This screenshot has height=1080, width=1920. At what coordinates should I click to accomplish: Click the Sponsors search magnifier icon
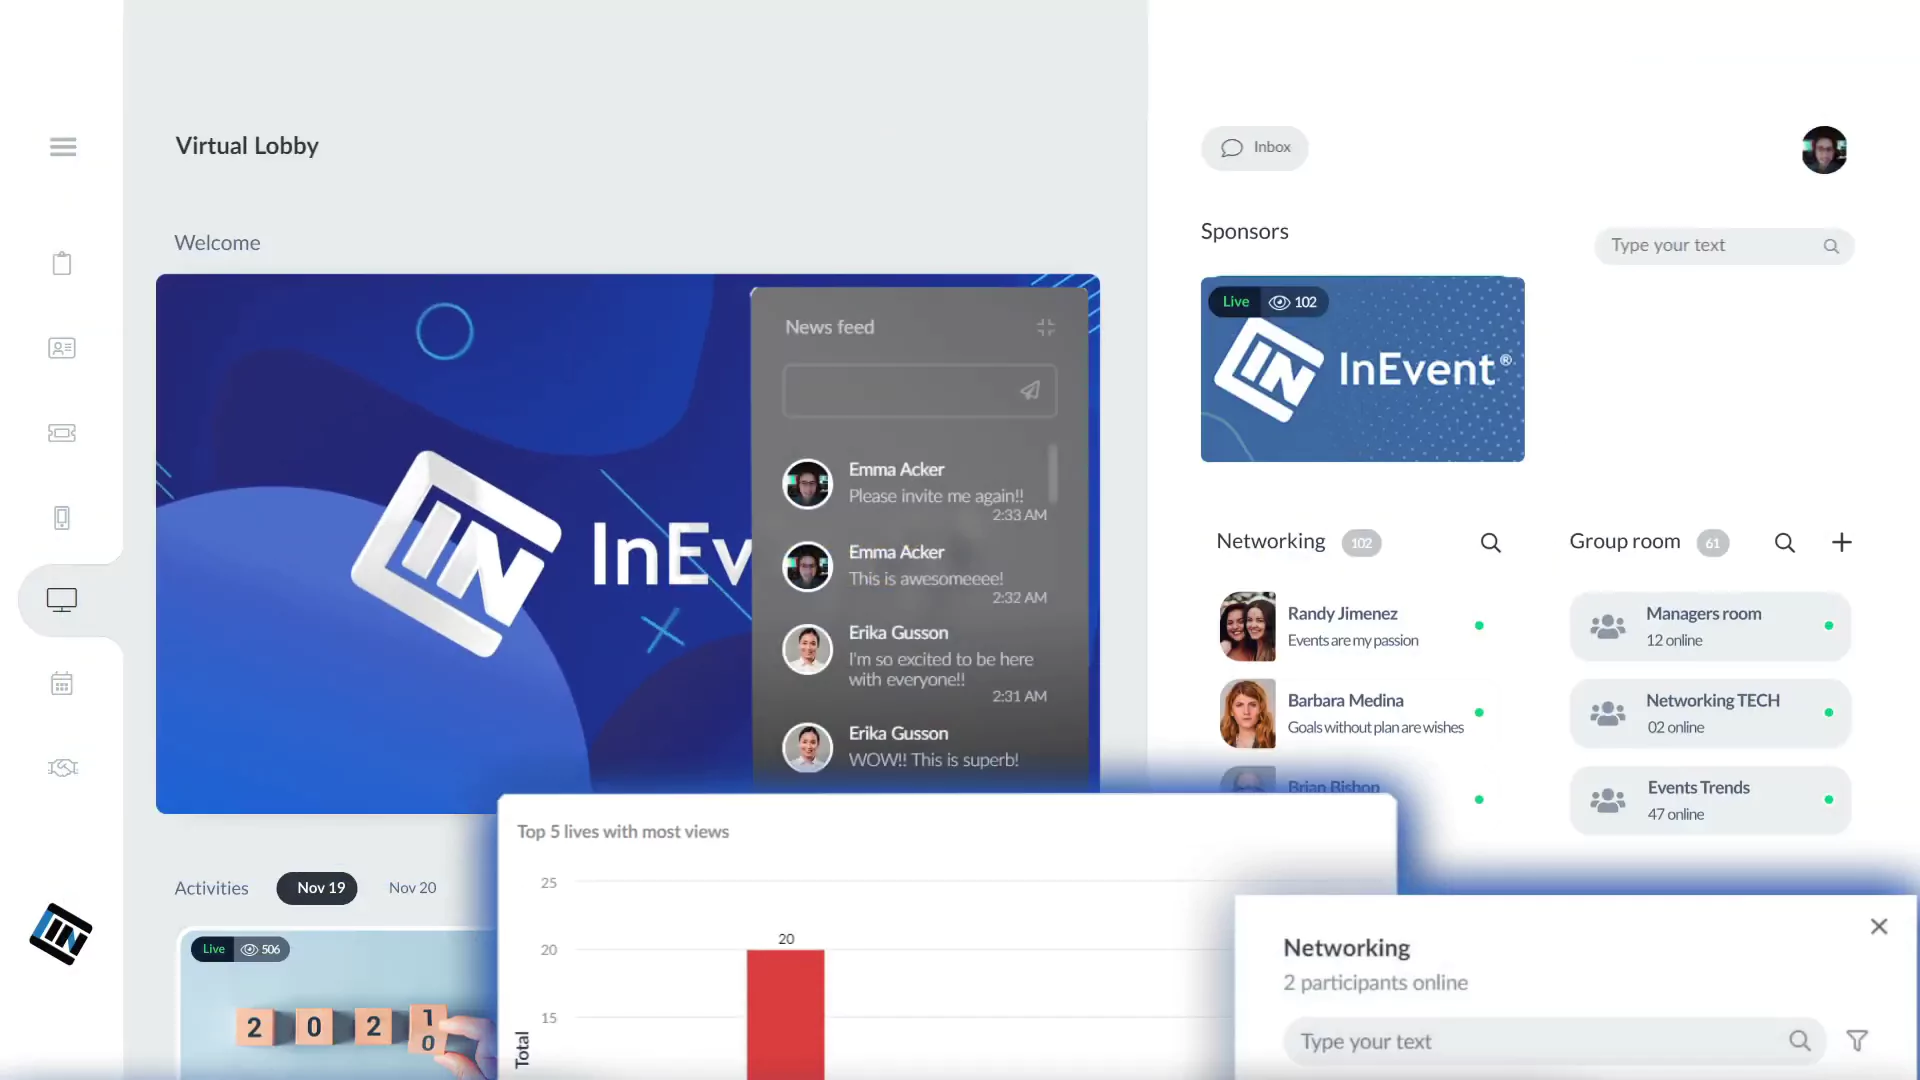[x=1831, y=246]
